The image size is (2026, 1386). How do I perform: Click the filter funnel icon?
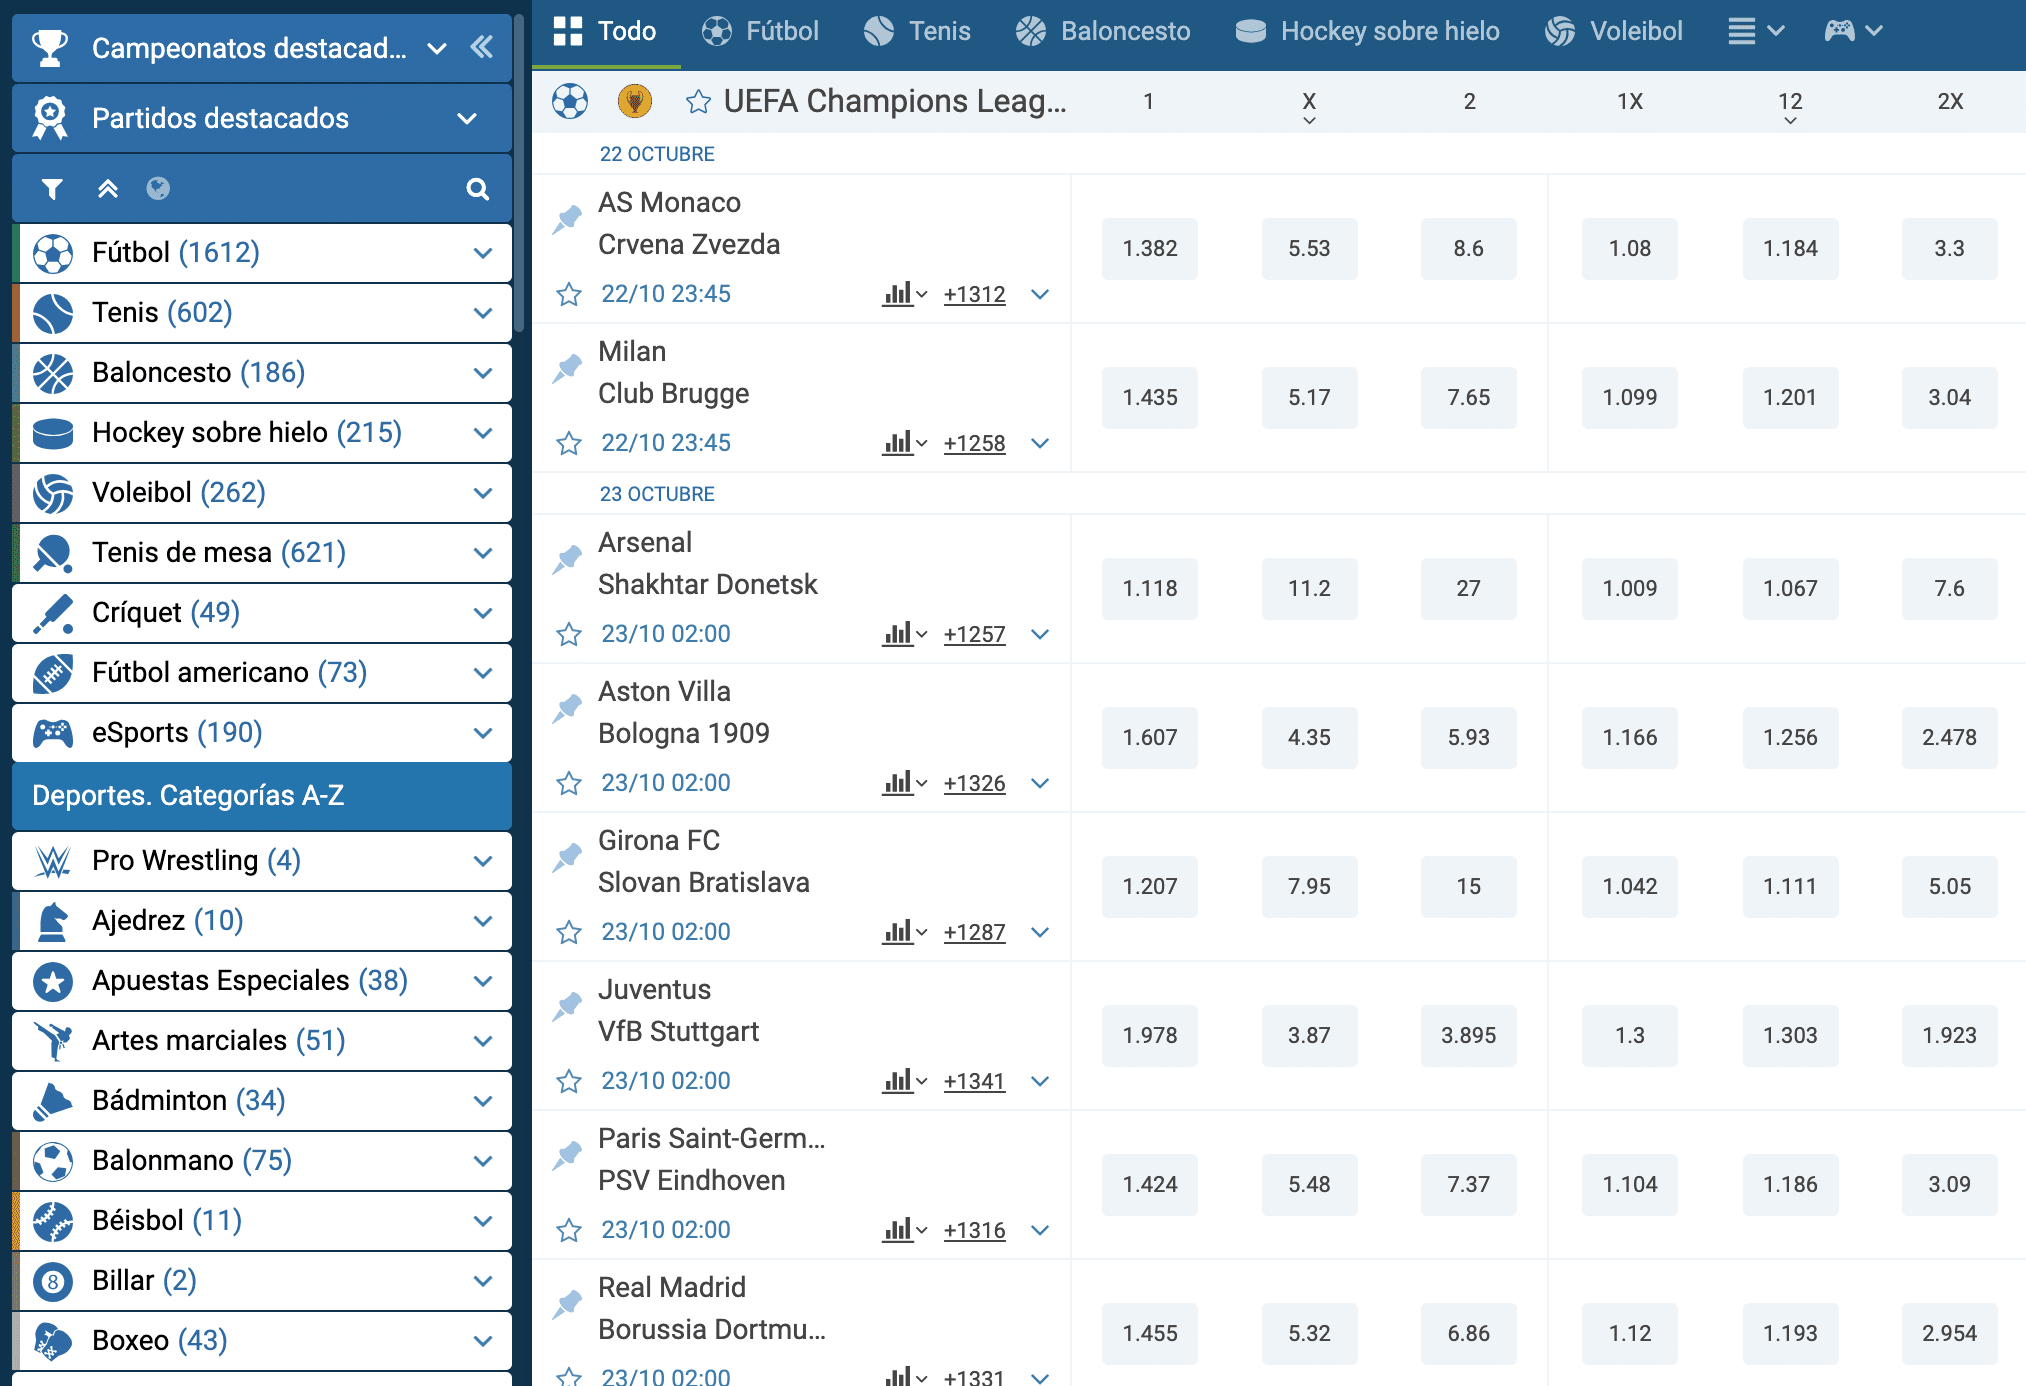(52, 189)
